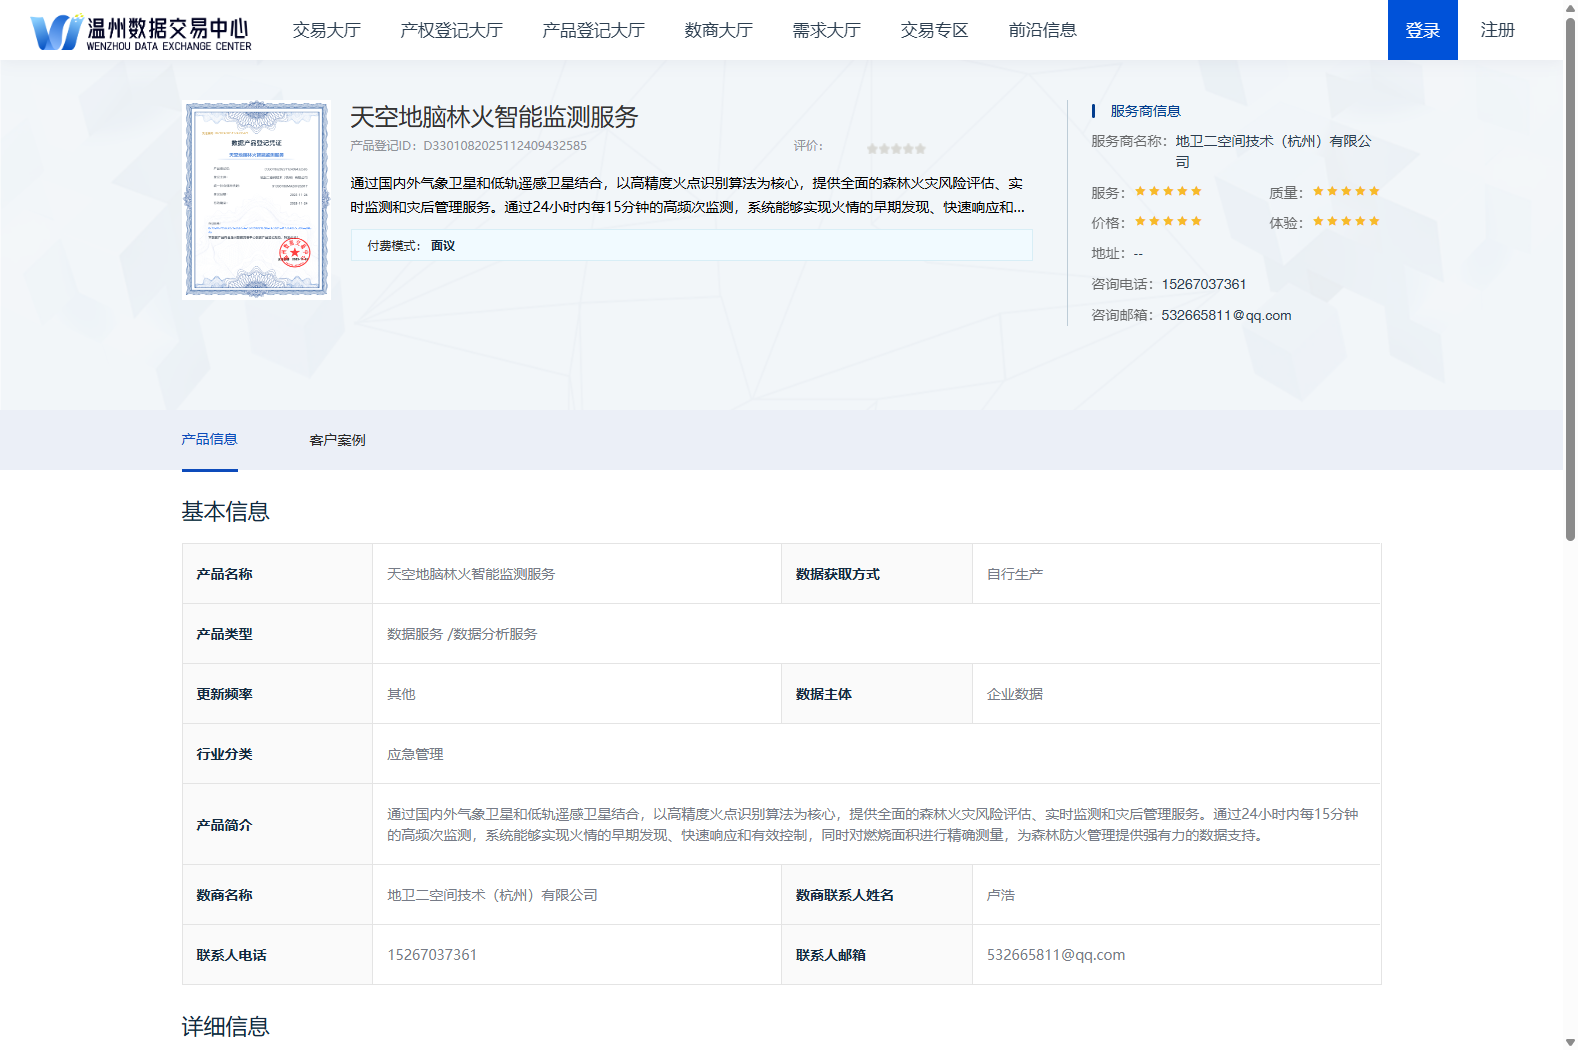Screen dimensions: 1578x1050
Task: Go to 需求大厅 page
Action: 826,30
